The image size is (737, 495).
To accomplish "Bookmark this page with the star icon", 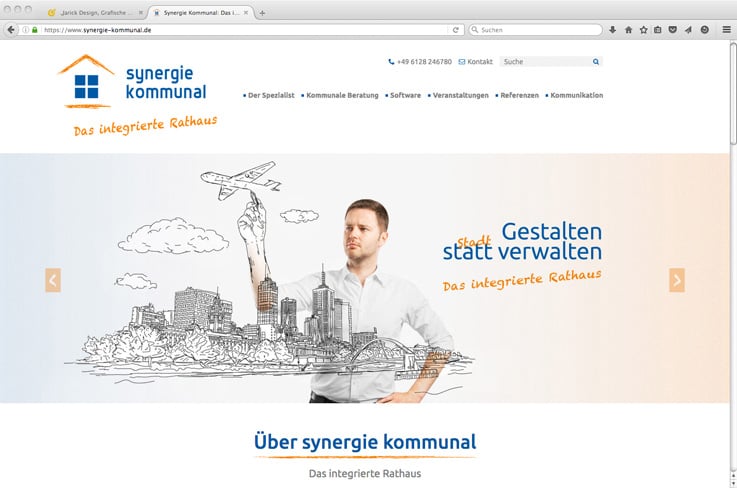I will pos(643,30).
